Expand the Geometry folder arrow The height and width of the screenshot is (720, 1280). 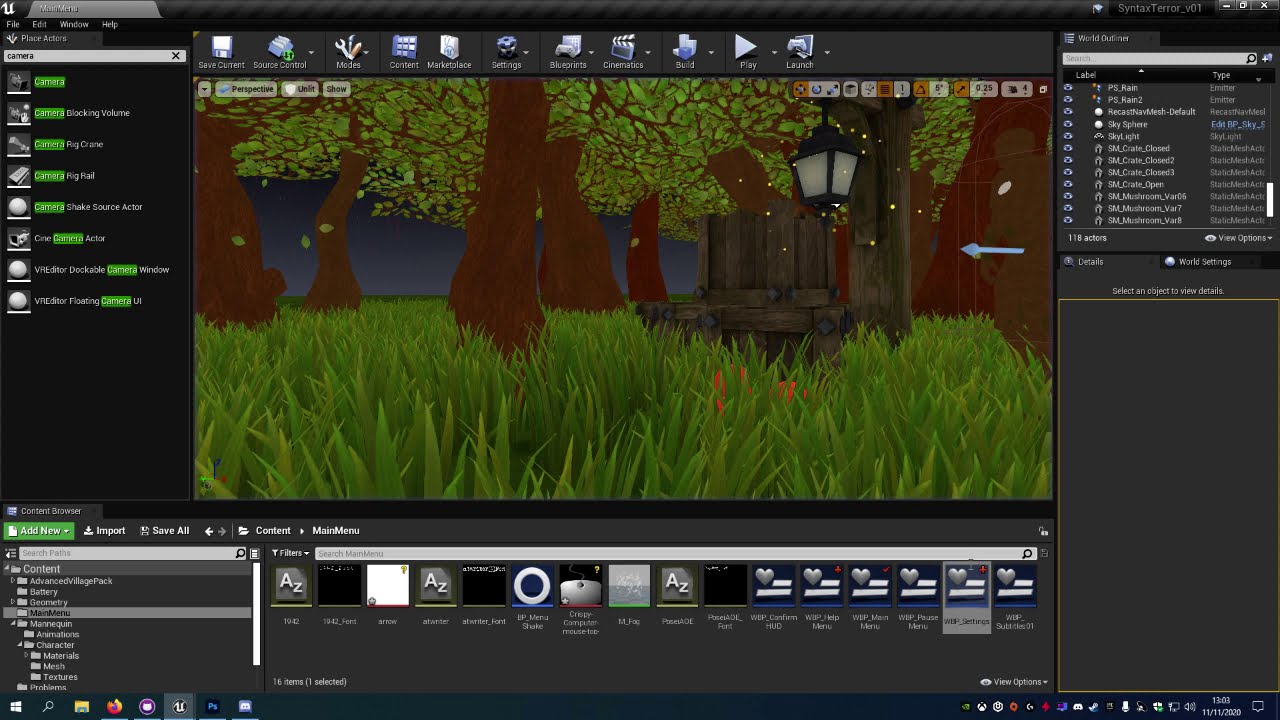click(x=13, y=602)
